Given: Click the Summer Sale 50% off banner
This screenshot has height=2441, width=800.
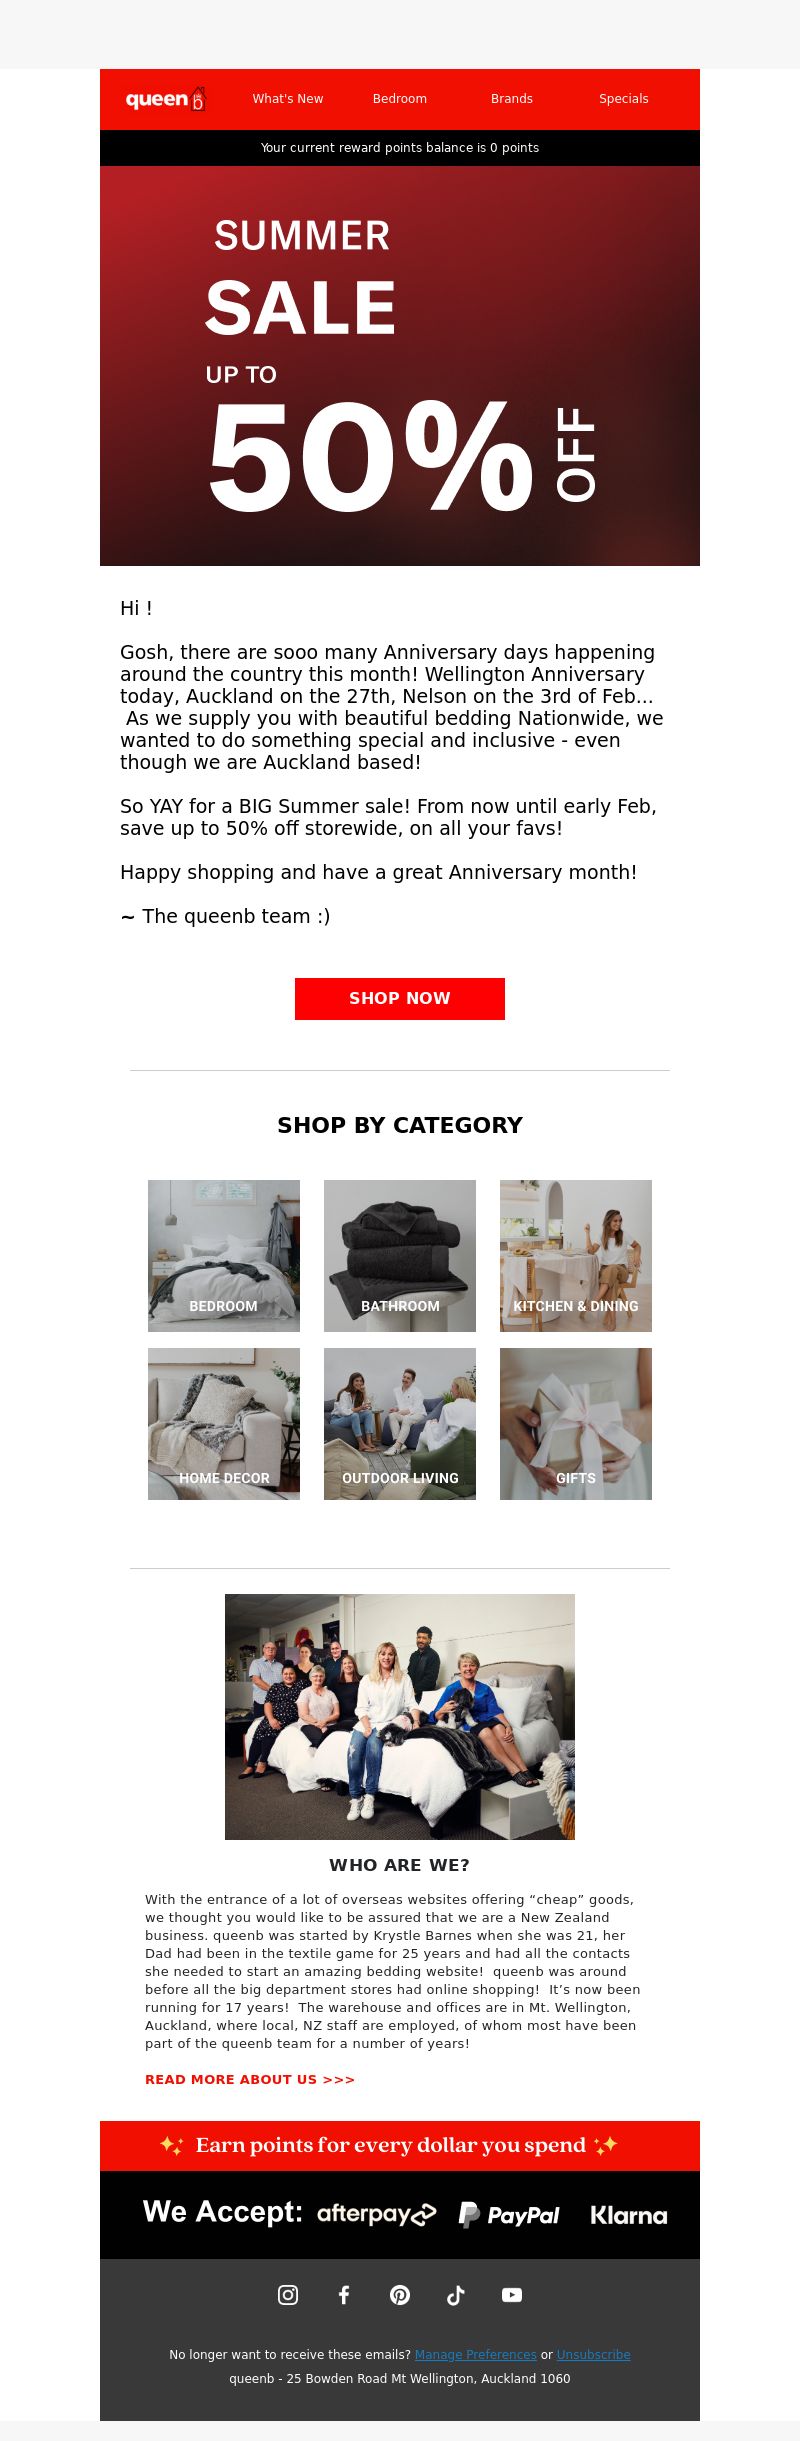Looking at the screenshot, I should click(x=400, y=366).
